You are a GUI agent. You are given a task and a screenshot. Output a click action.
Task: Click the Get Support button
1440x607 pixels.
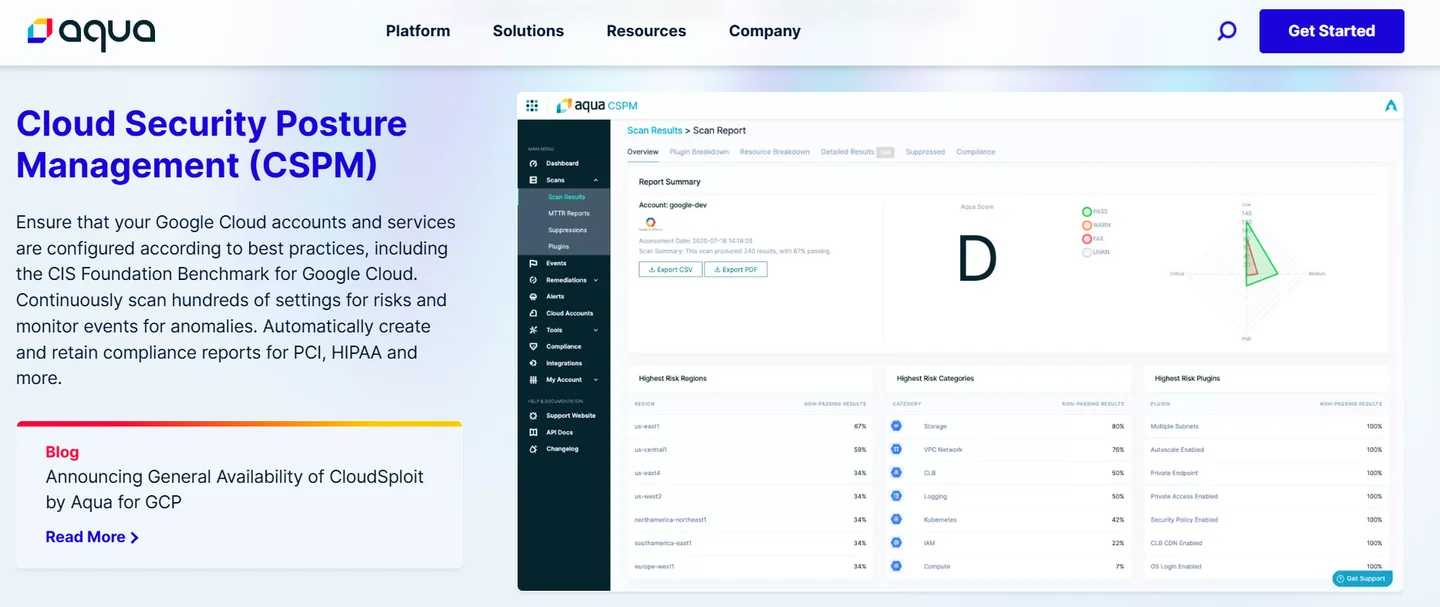point(1362,578)
